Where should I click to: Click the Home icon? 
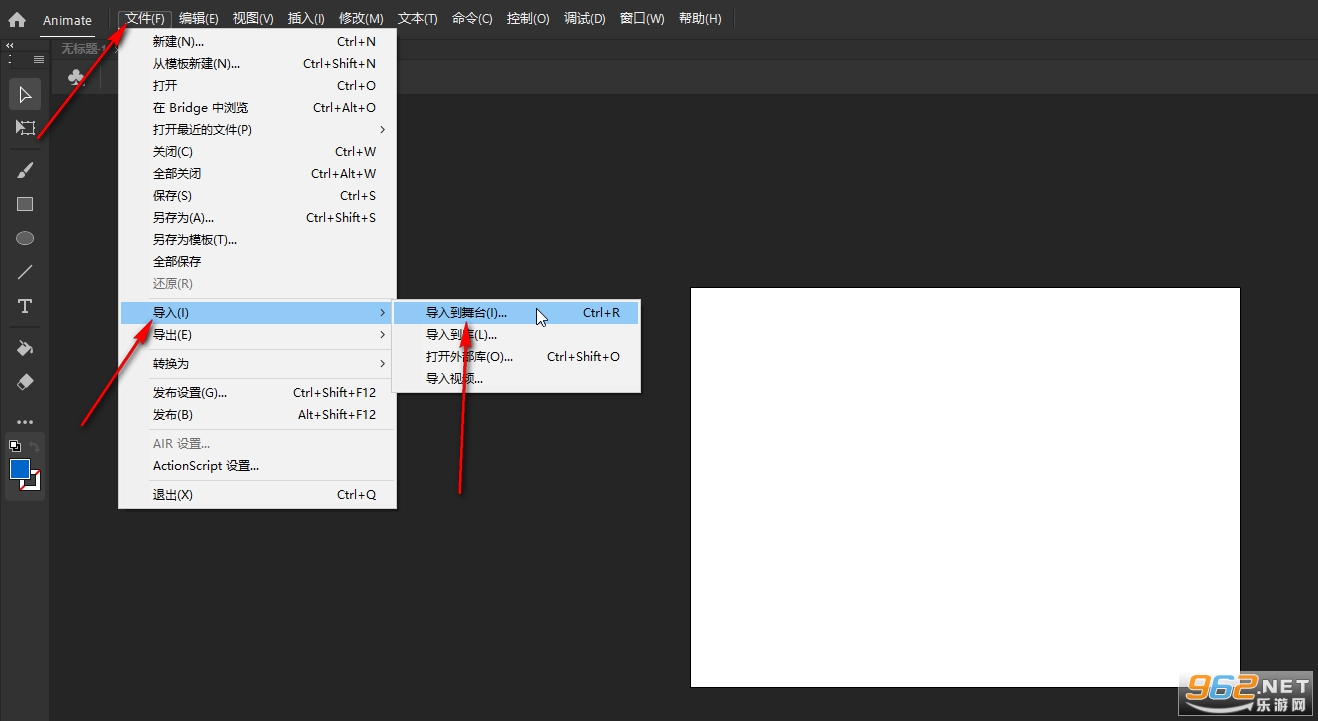tap(17, 19)
